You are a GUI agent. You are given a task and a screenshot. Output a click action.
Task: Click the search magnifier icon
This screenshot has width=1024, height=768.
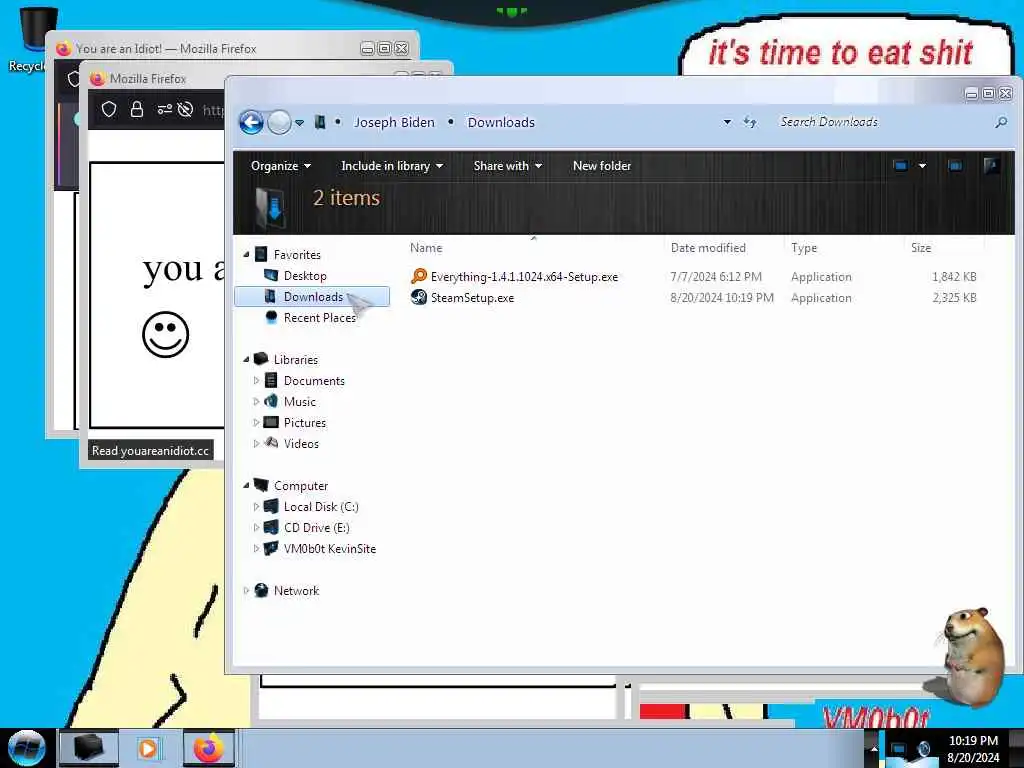(x=1001, y=122)
